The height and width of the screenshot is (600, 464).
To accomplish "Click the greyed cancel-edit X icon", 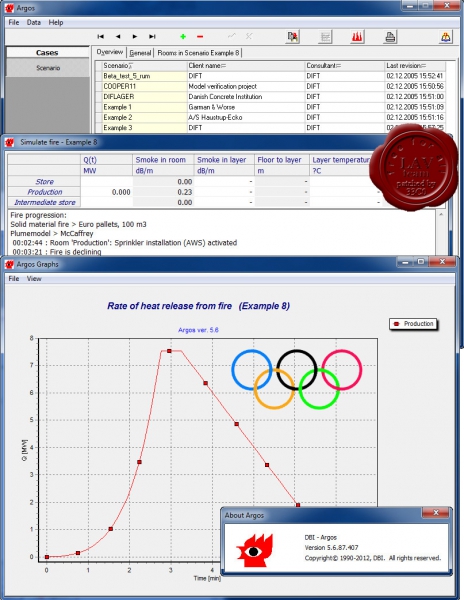I will click(249, 36).
